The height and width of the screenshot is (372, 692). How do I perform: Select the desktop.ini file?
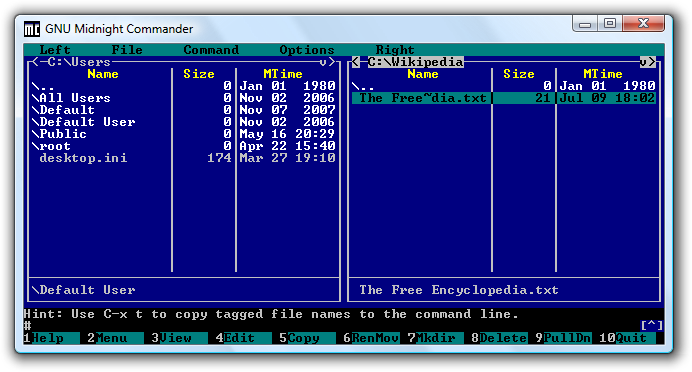[x=83, y=158]
